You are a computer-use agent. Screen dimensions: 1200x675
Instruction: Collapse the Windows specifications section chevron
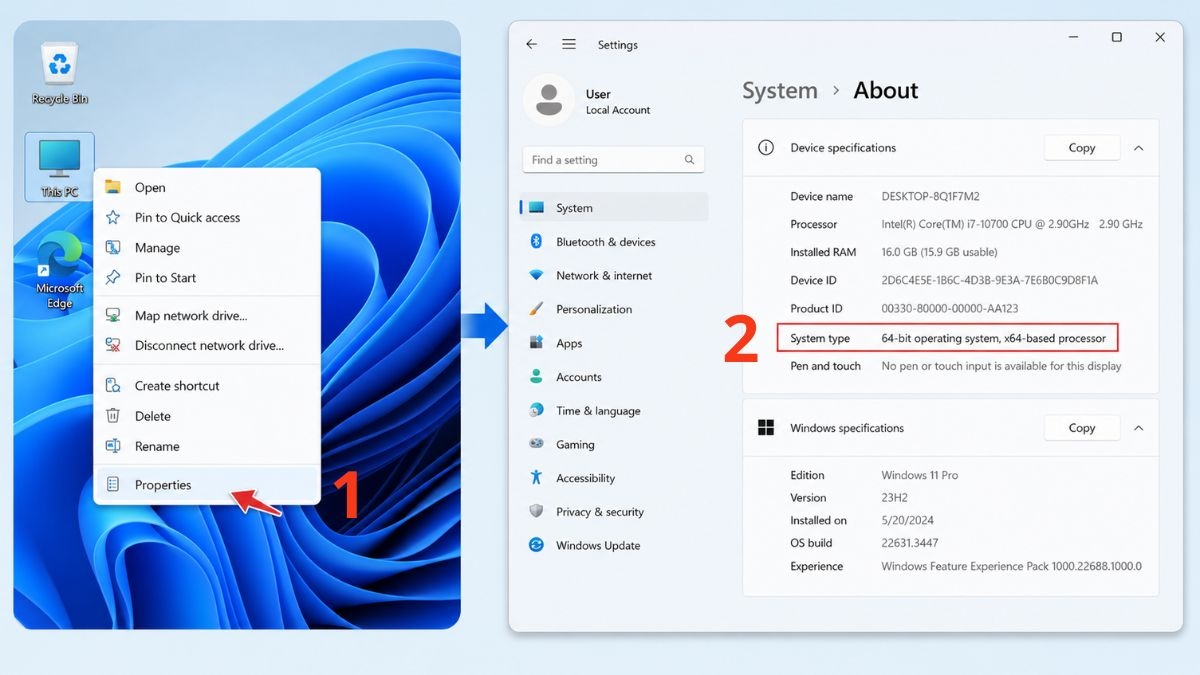pyautogui.click(x=1138, y=427)
